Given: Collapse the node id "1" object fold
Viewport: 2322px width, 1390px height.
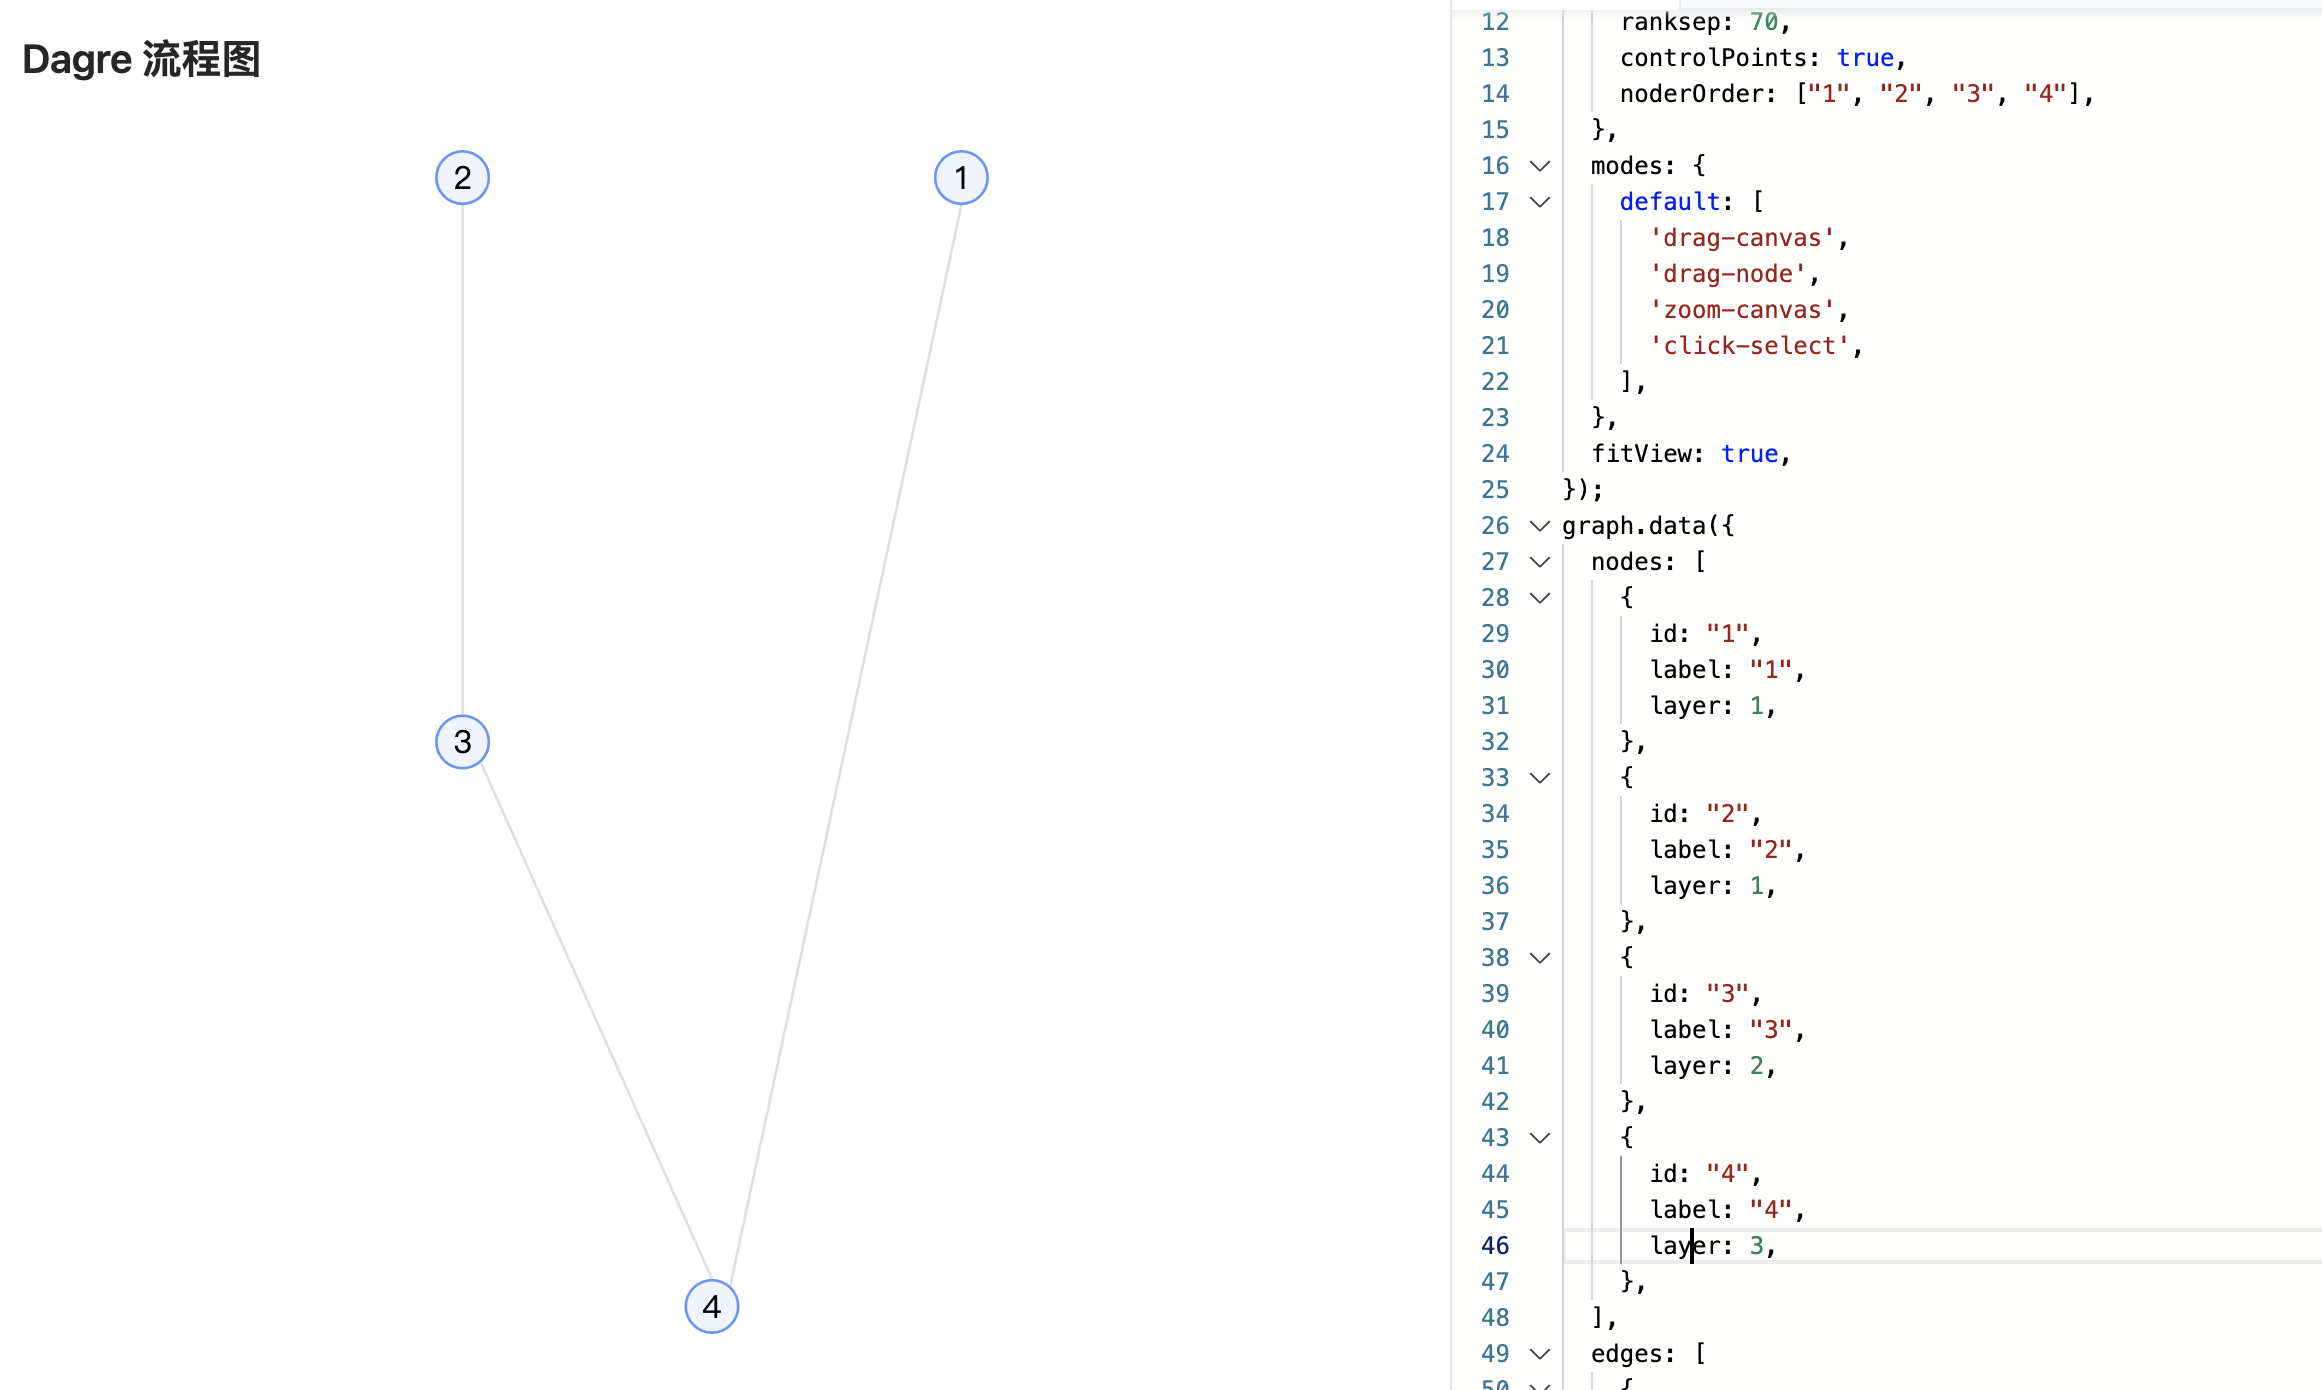Looking at the screenshot, I should (x=1540, y=597).
